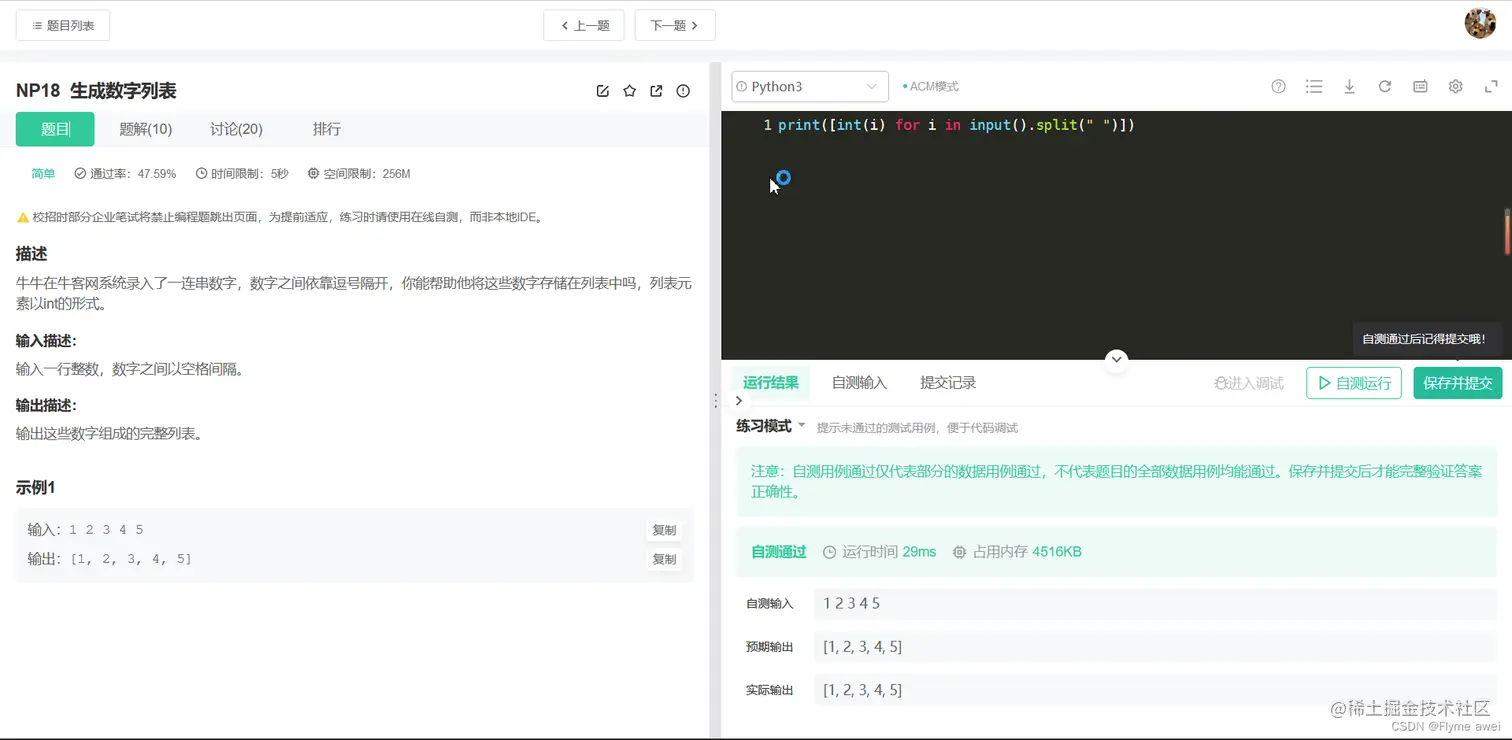Open editor settings with the gear icon

tap(1455, 86)
